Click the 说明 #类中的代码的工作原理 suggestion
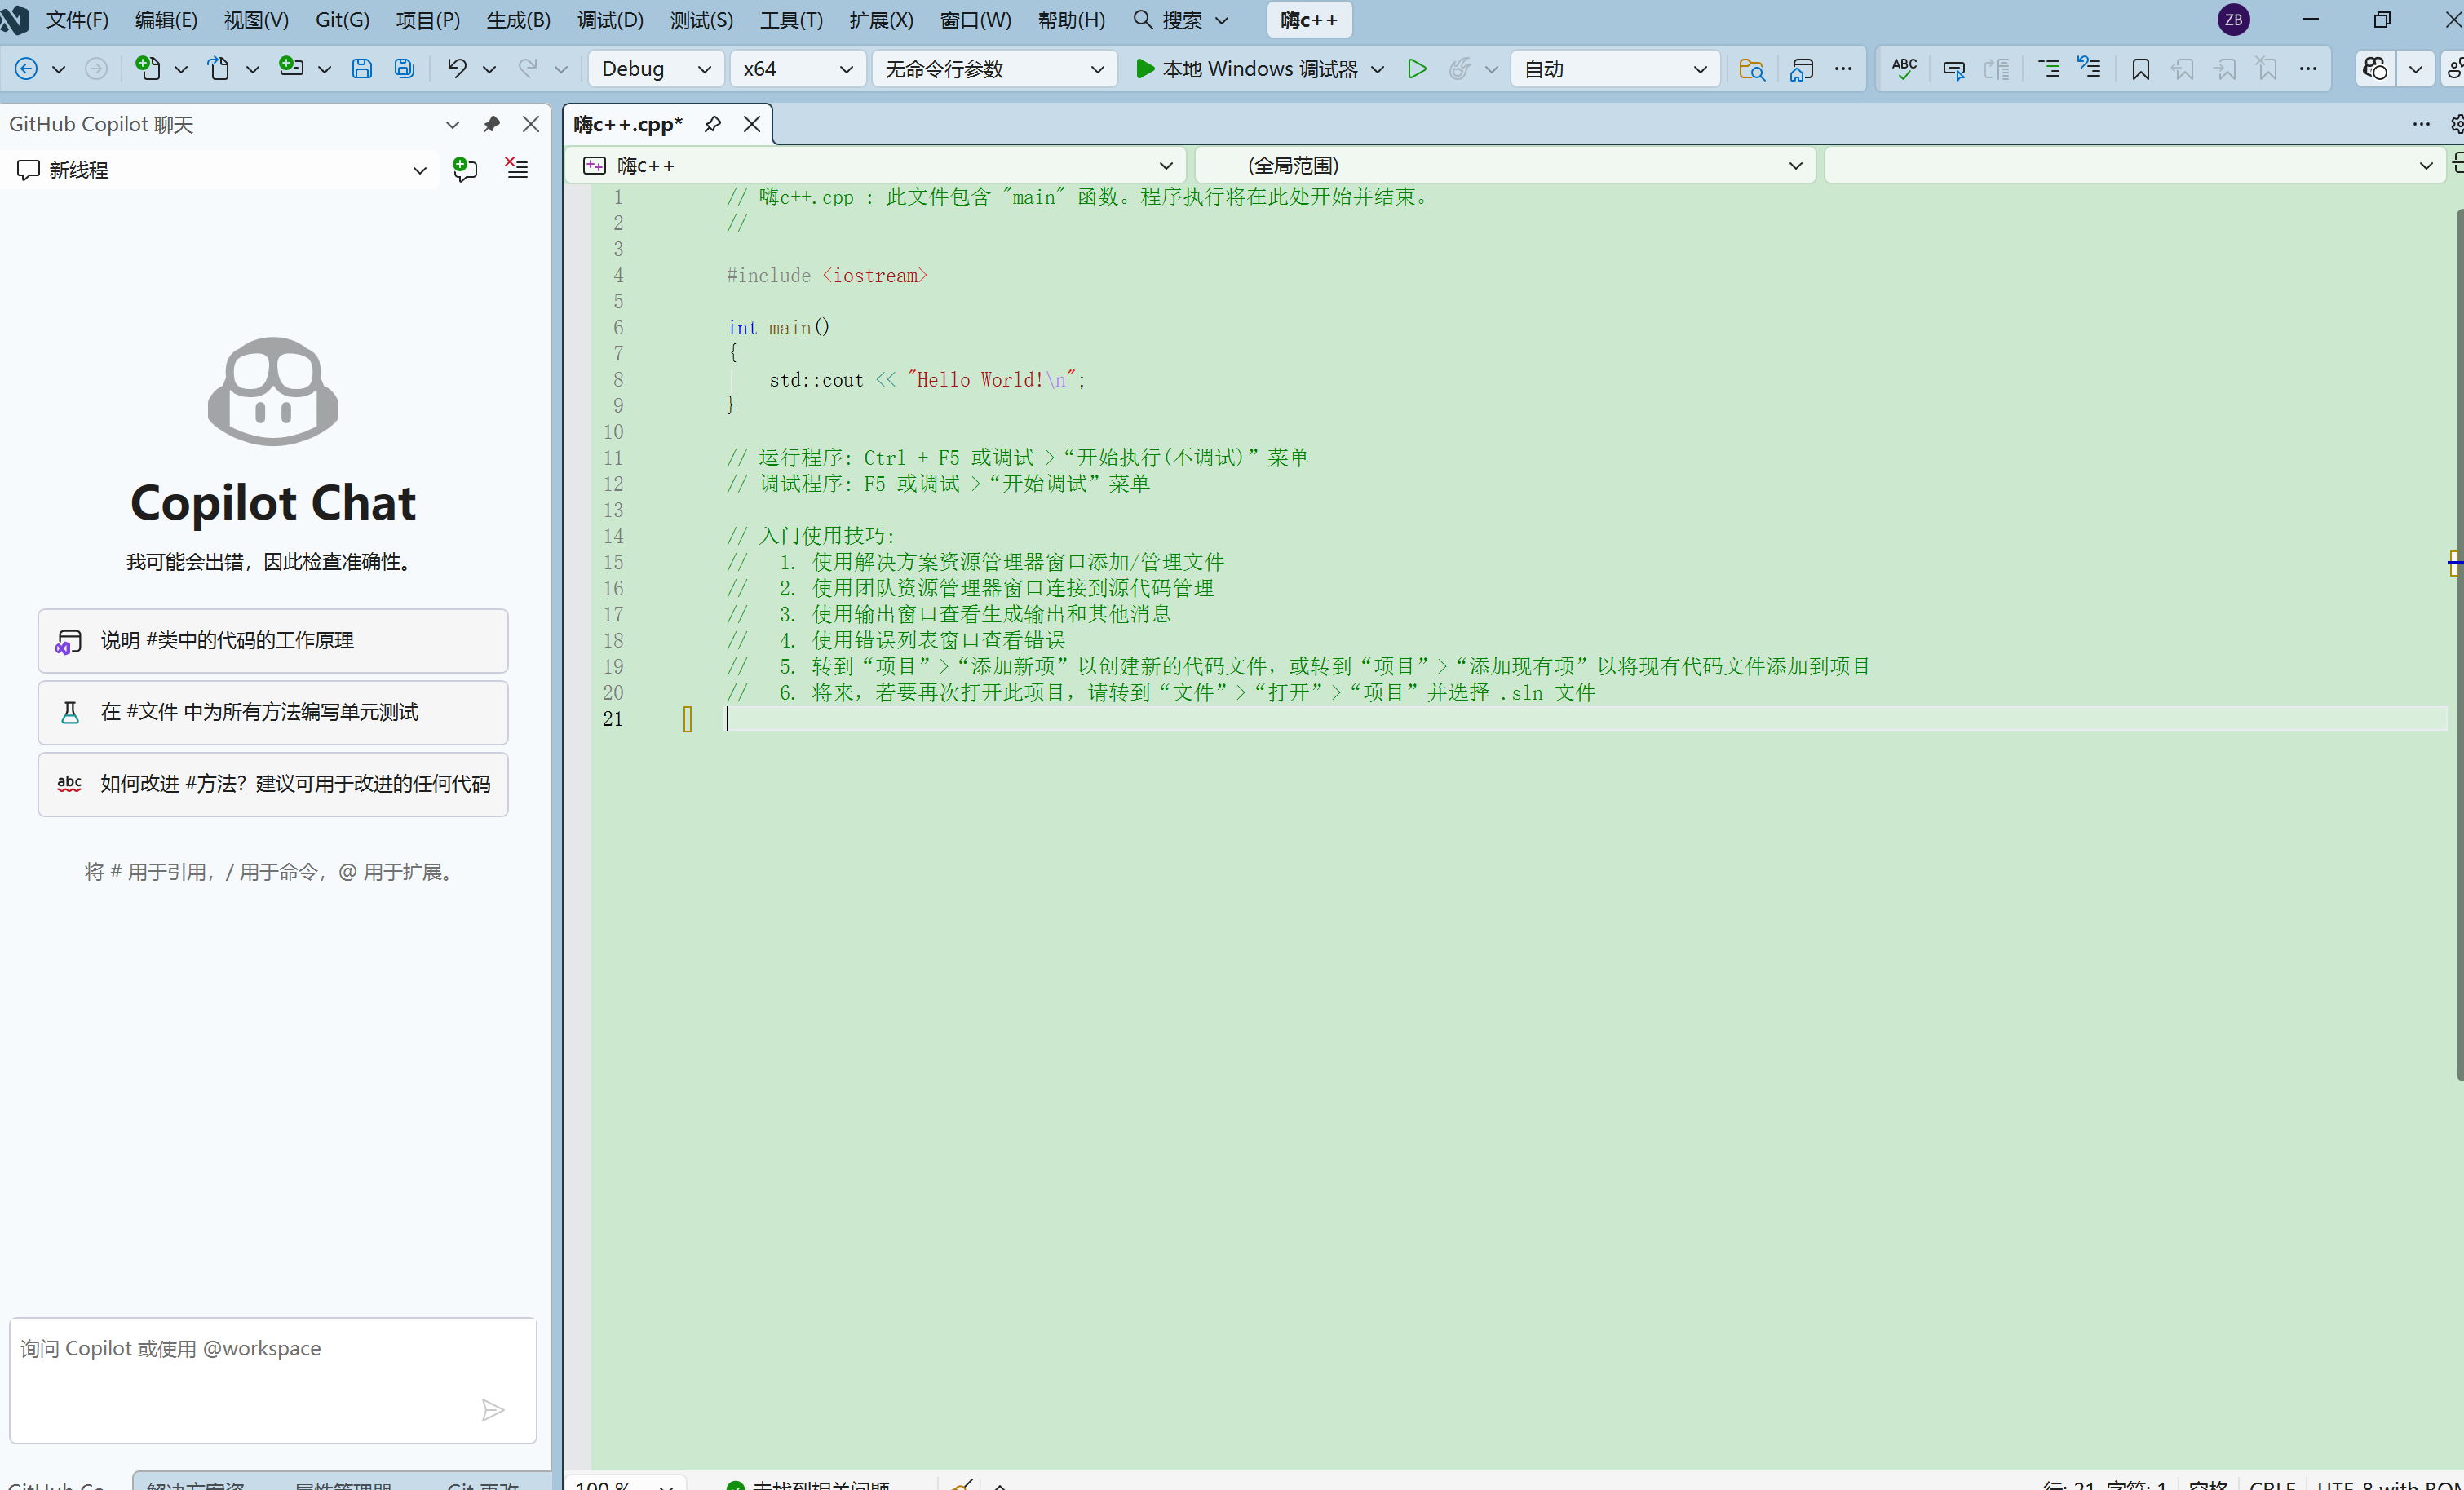The image size is (2464, 1490). (272, 640)
